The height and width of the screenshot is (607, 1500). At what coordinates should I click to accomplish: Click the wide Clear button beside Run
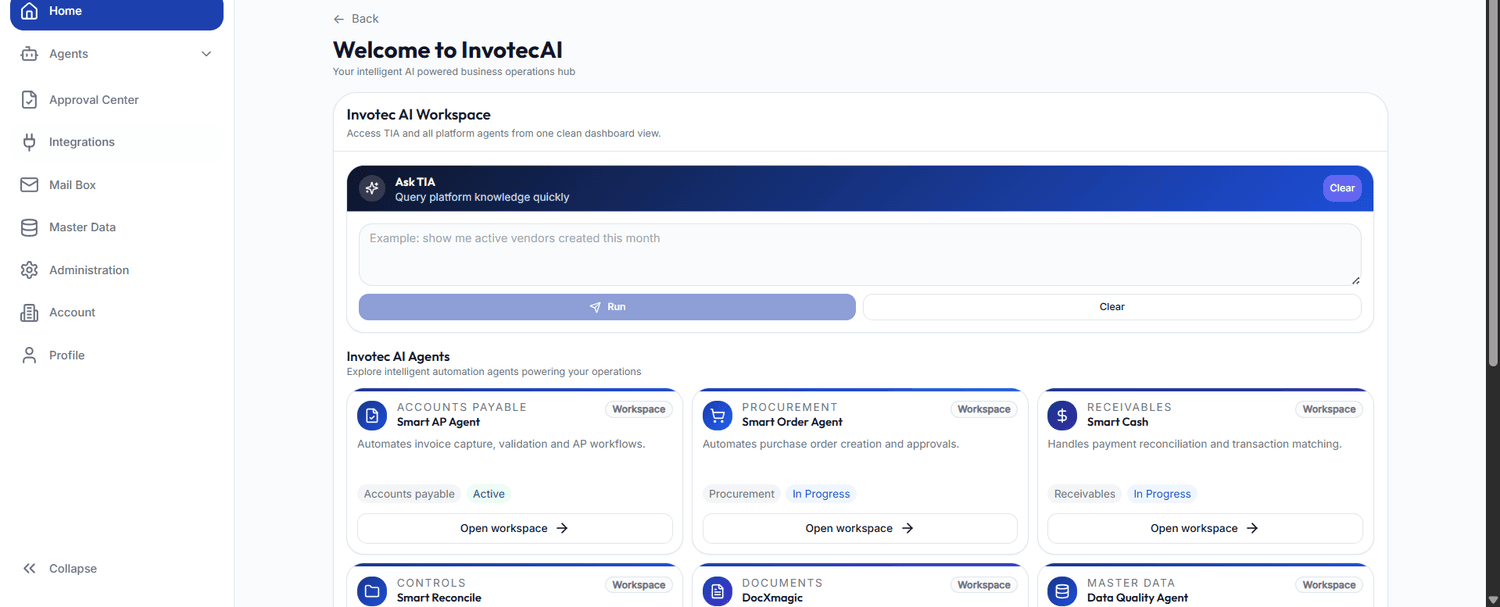1112,307
